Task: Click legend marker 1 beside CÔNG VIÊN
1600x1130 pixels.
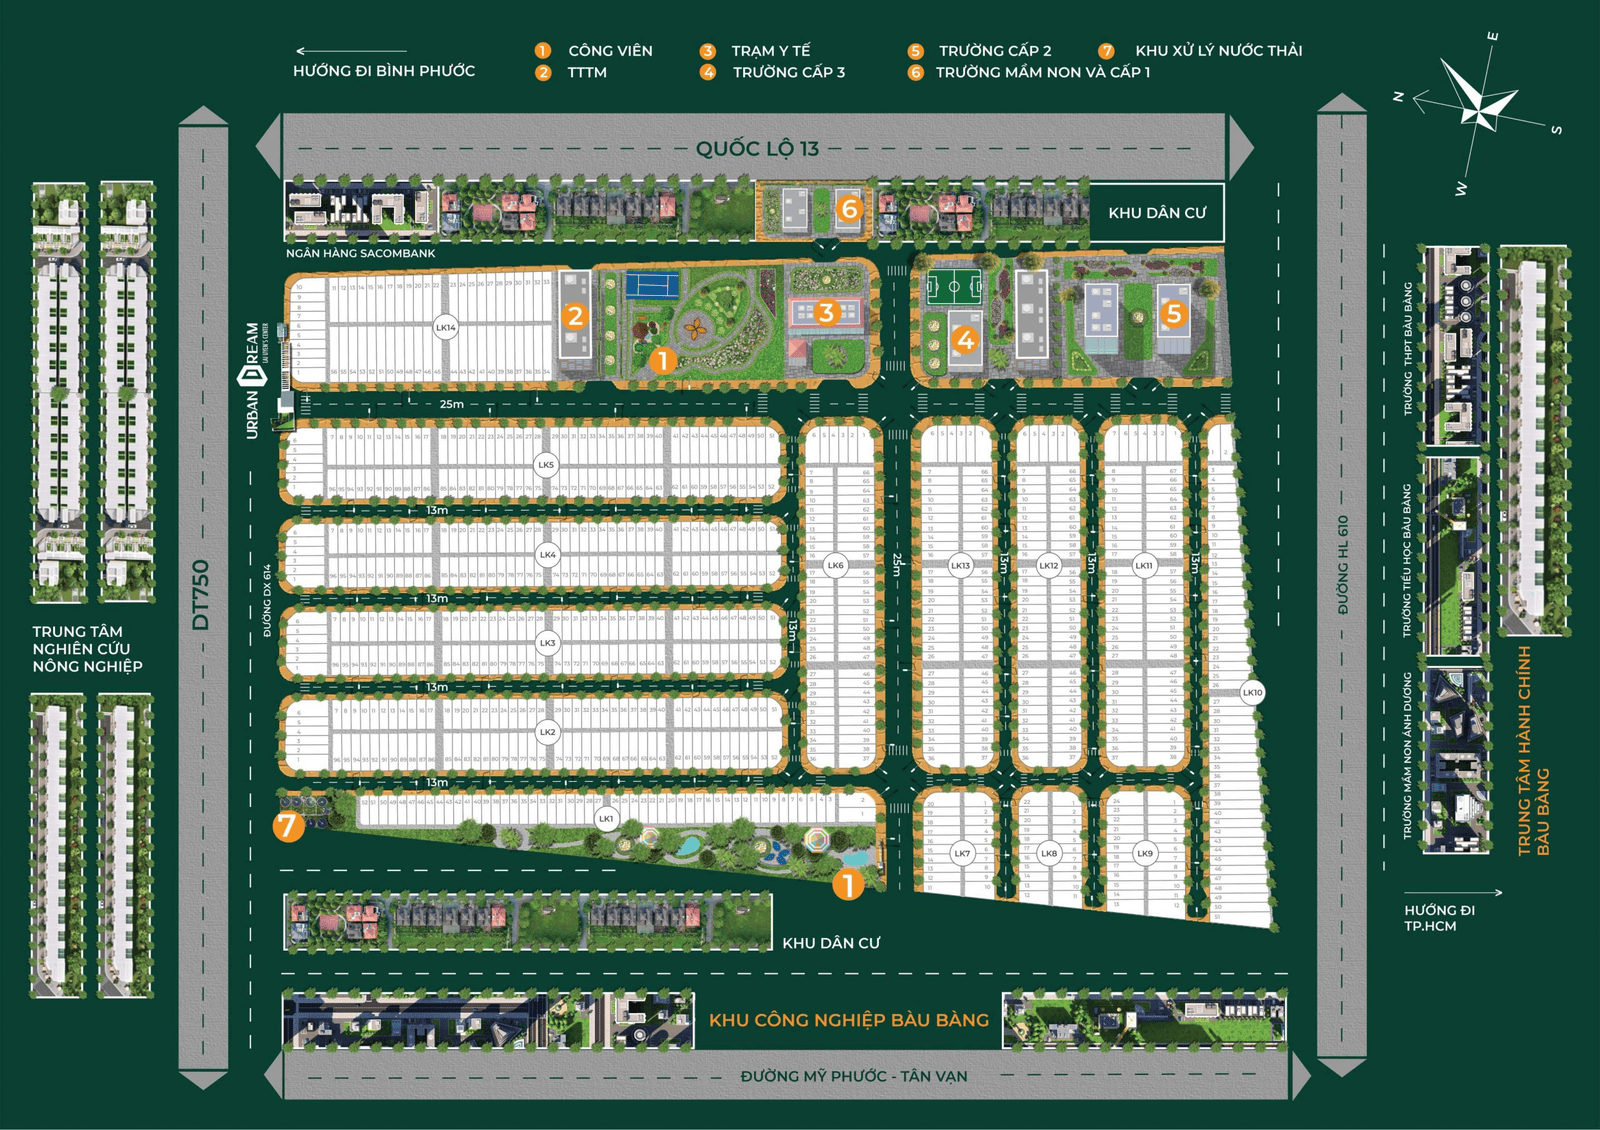Action: [x=543, y=51]
